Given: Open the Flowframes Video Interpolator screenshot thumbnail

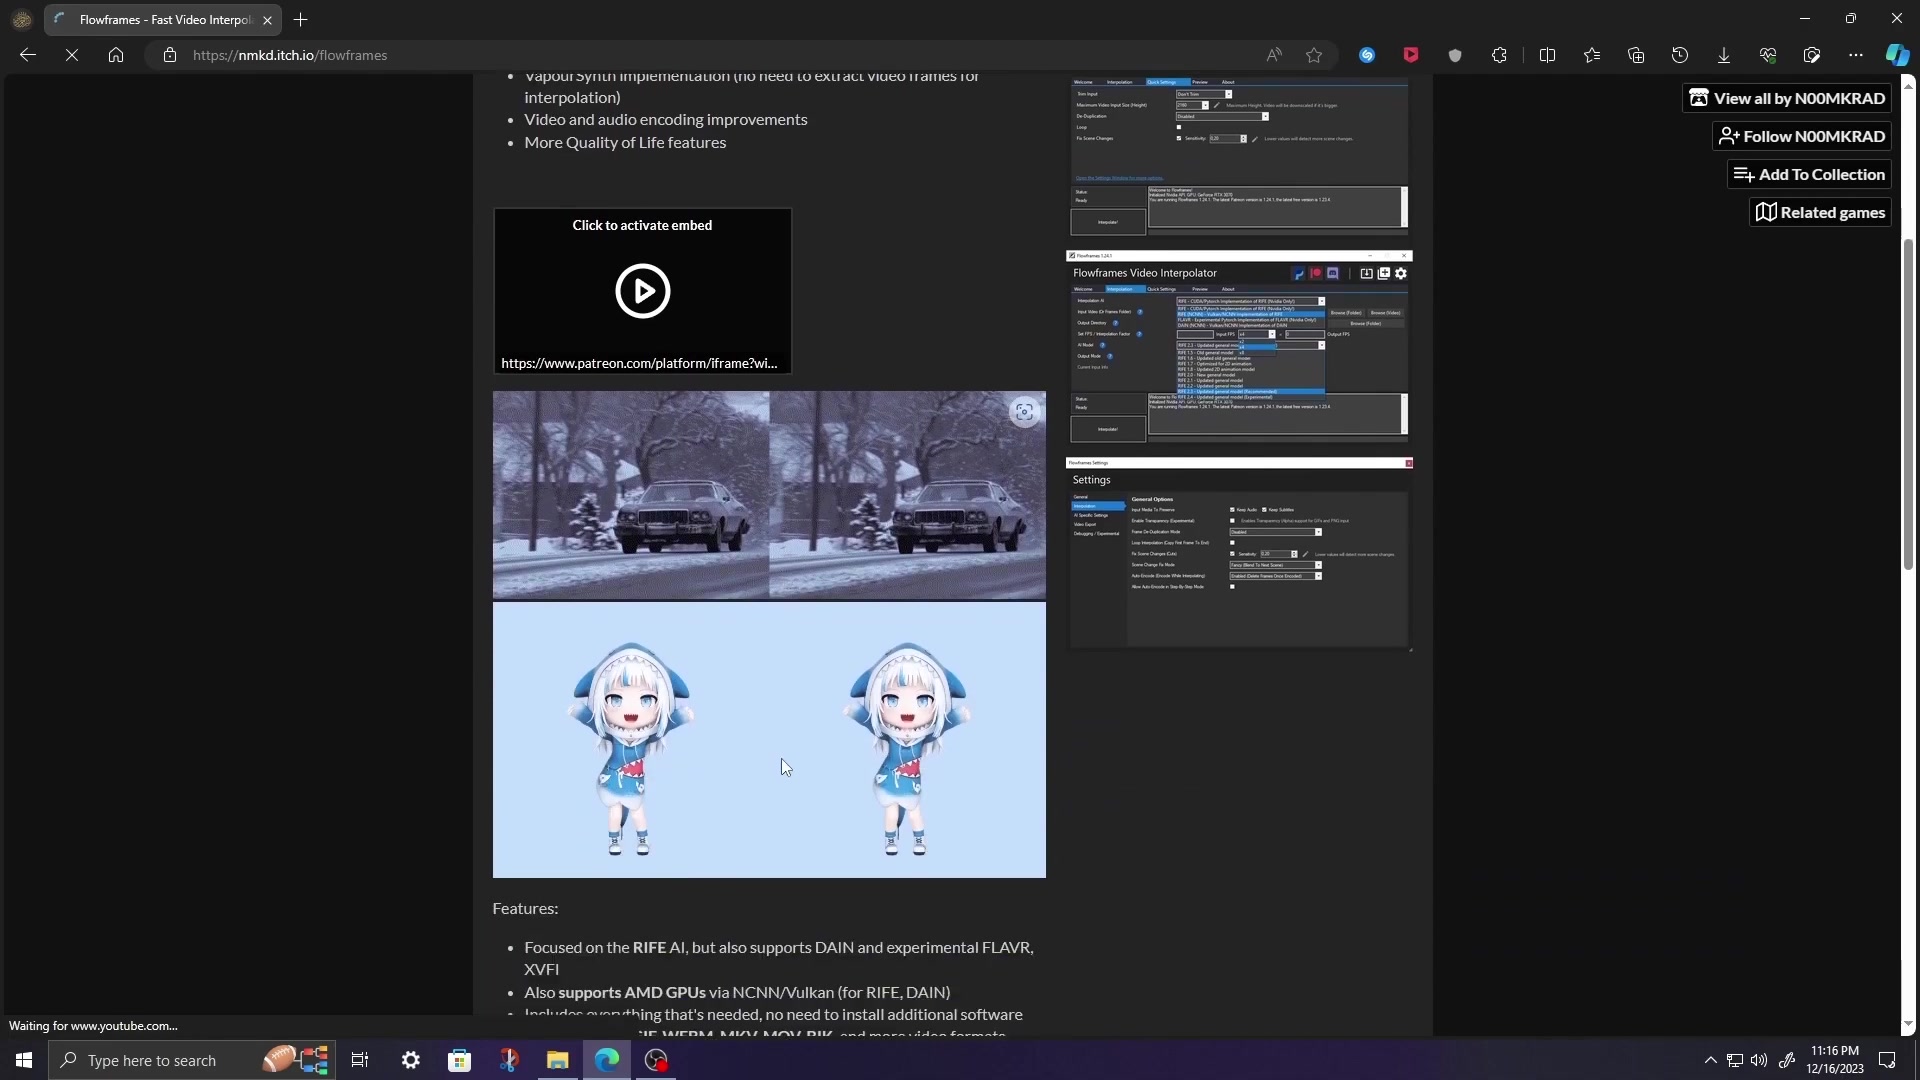Looking at the screenshot, I should [1239, 347].
